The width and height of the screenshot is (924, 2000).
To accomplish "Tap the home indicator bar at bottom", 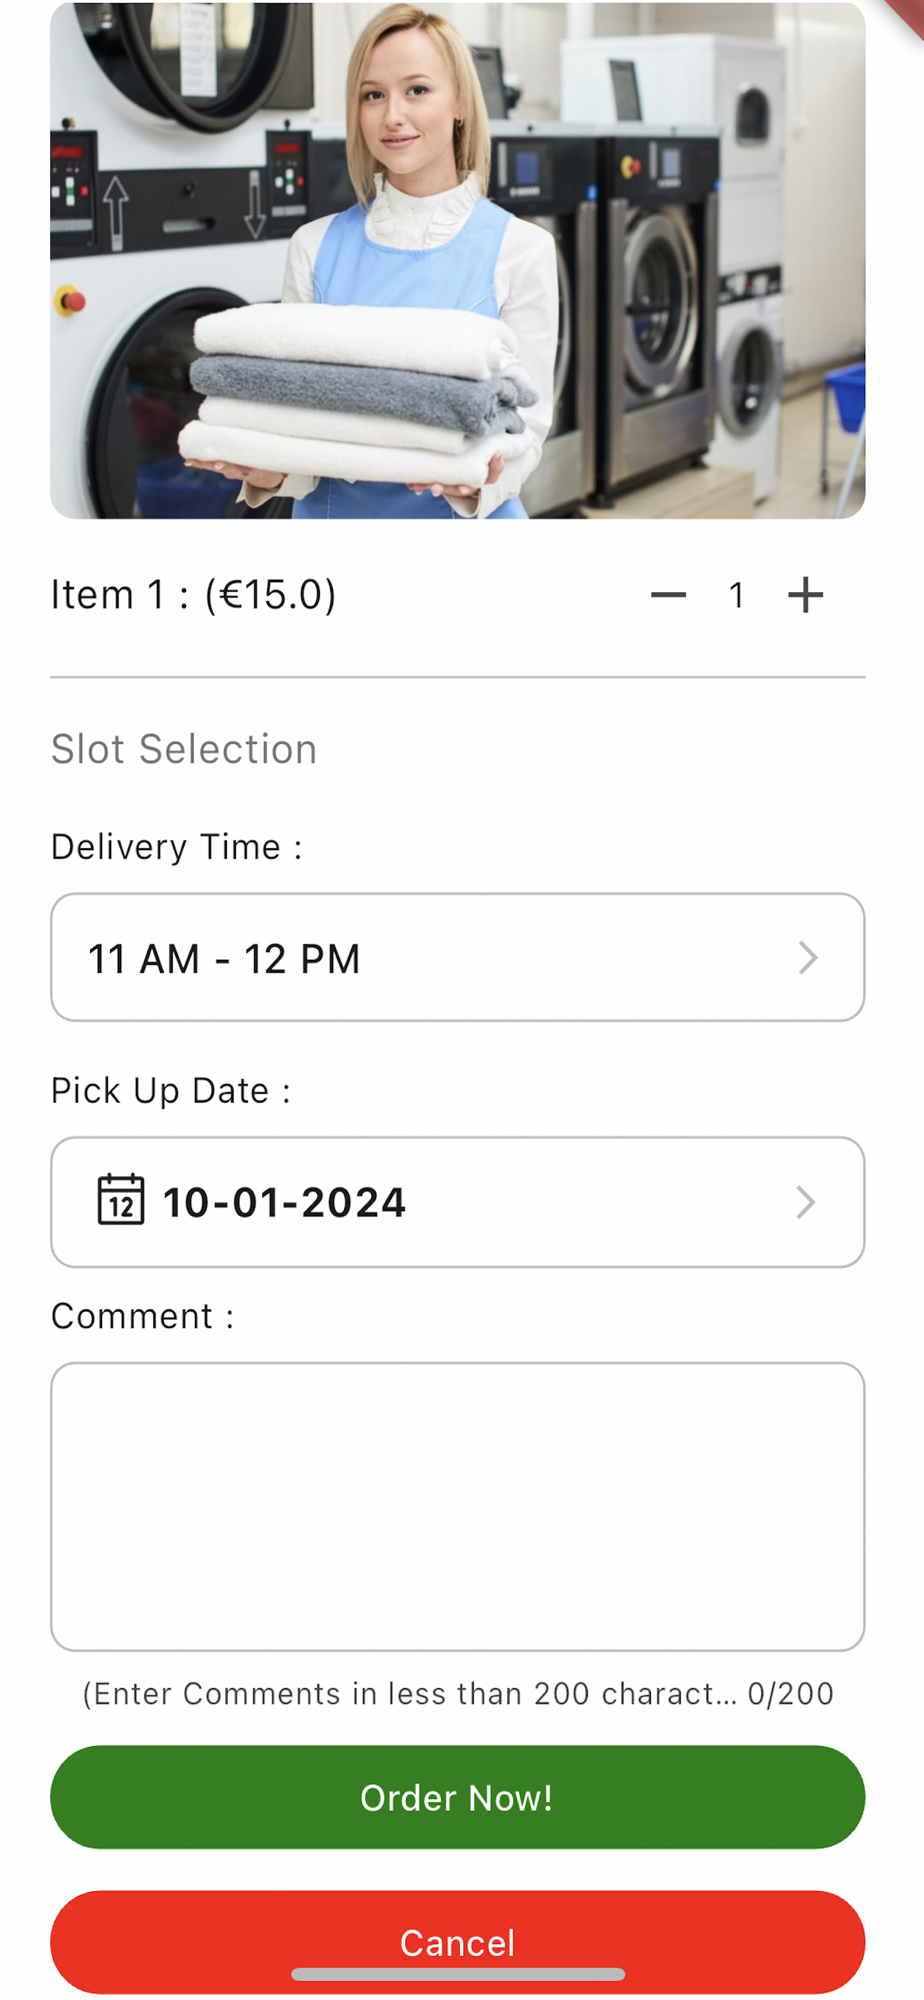I will coord(458,1974).
